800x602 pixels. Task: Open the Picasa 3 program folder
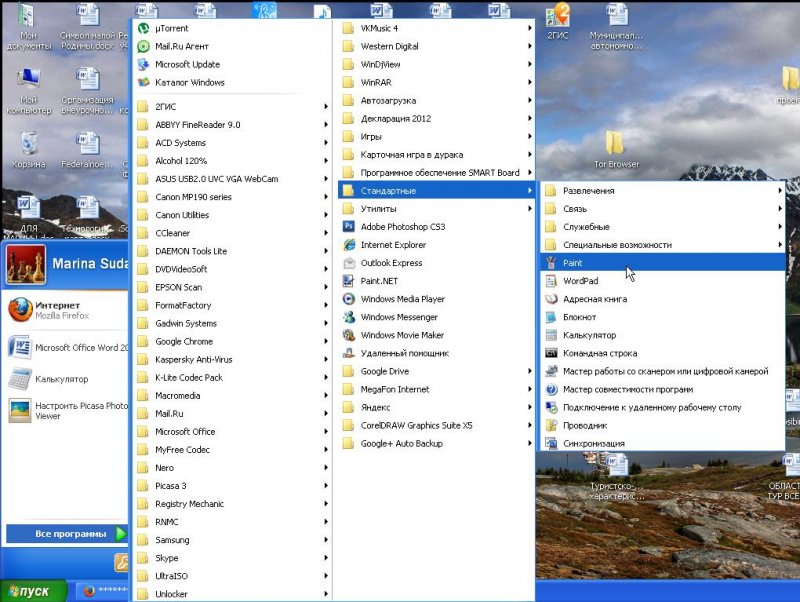tap(232, 486)
